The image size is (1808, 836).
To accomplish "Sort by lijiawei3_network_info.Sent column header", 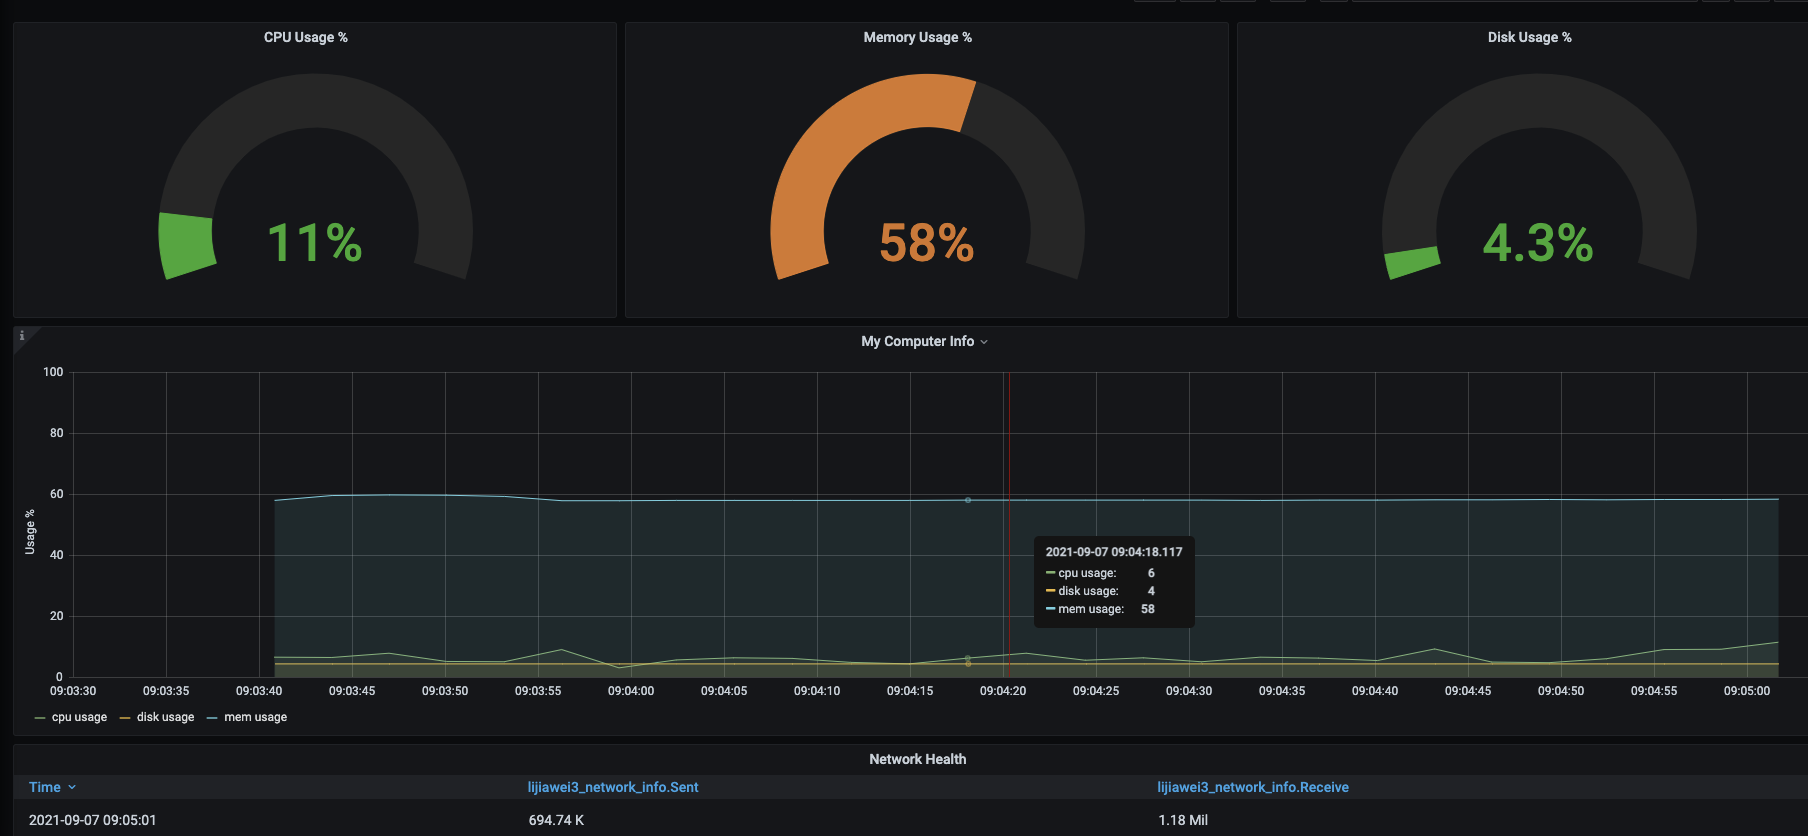I will click(x=612, y=787).
